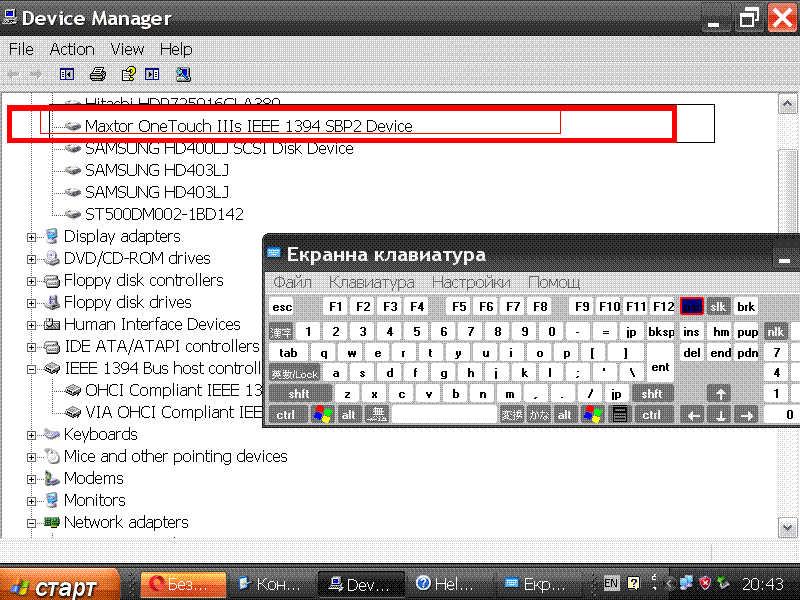Screen dimensions: 800x600
Task: Click the Print toolbar icon
Action: 97,74
